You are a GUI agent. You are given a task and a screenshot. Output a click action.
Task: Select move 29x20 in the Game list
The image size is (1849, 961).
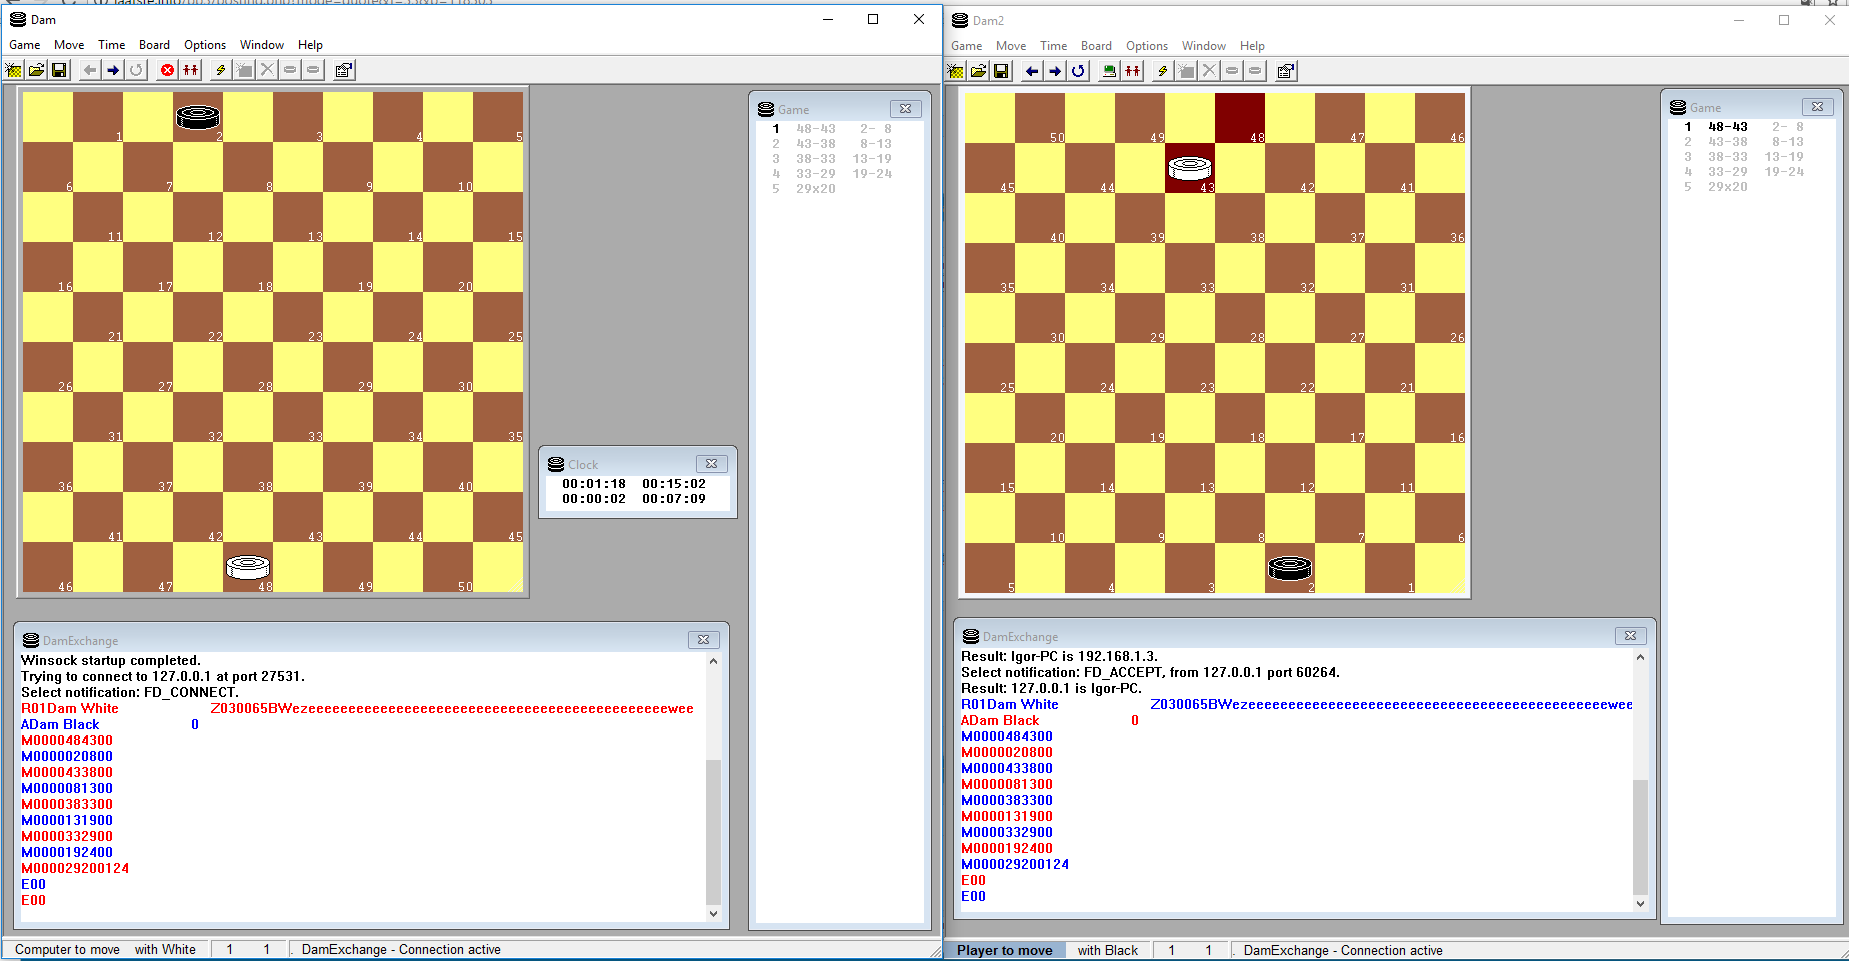(x=816, y=188)
